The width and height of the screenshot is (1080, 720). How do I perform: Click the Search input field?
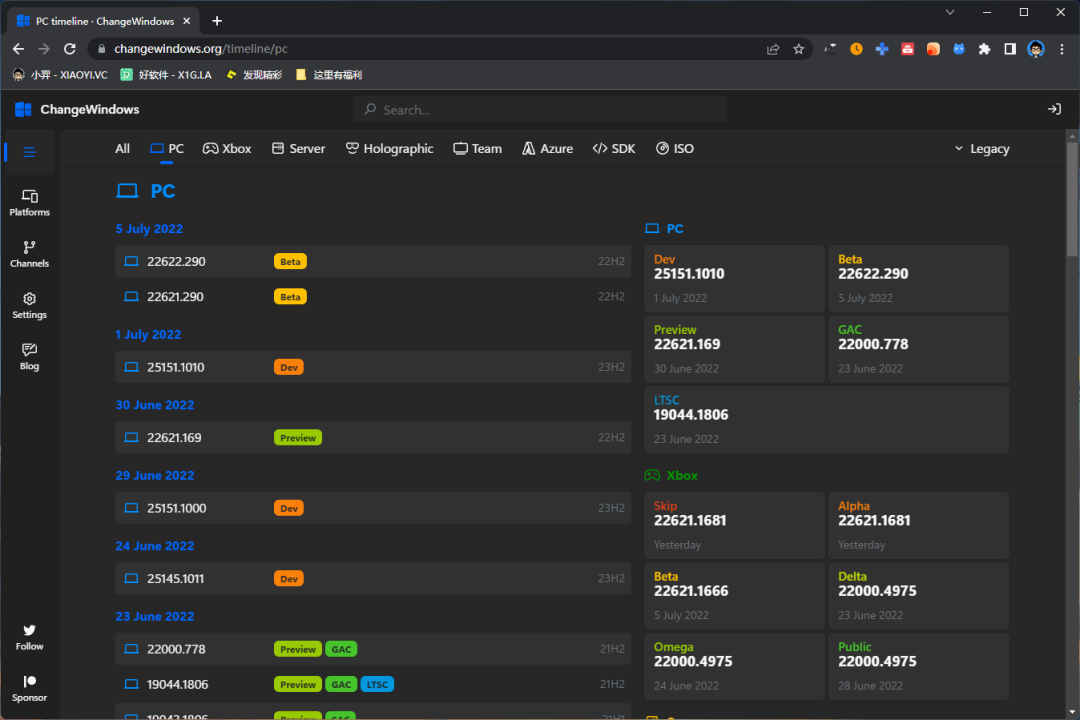tap(540, 110)
